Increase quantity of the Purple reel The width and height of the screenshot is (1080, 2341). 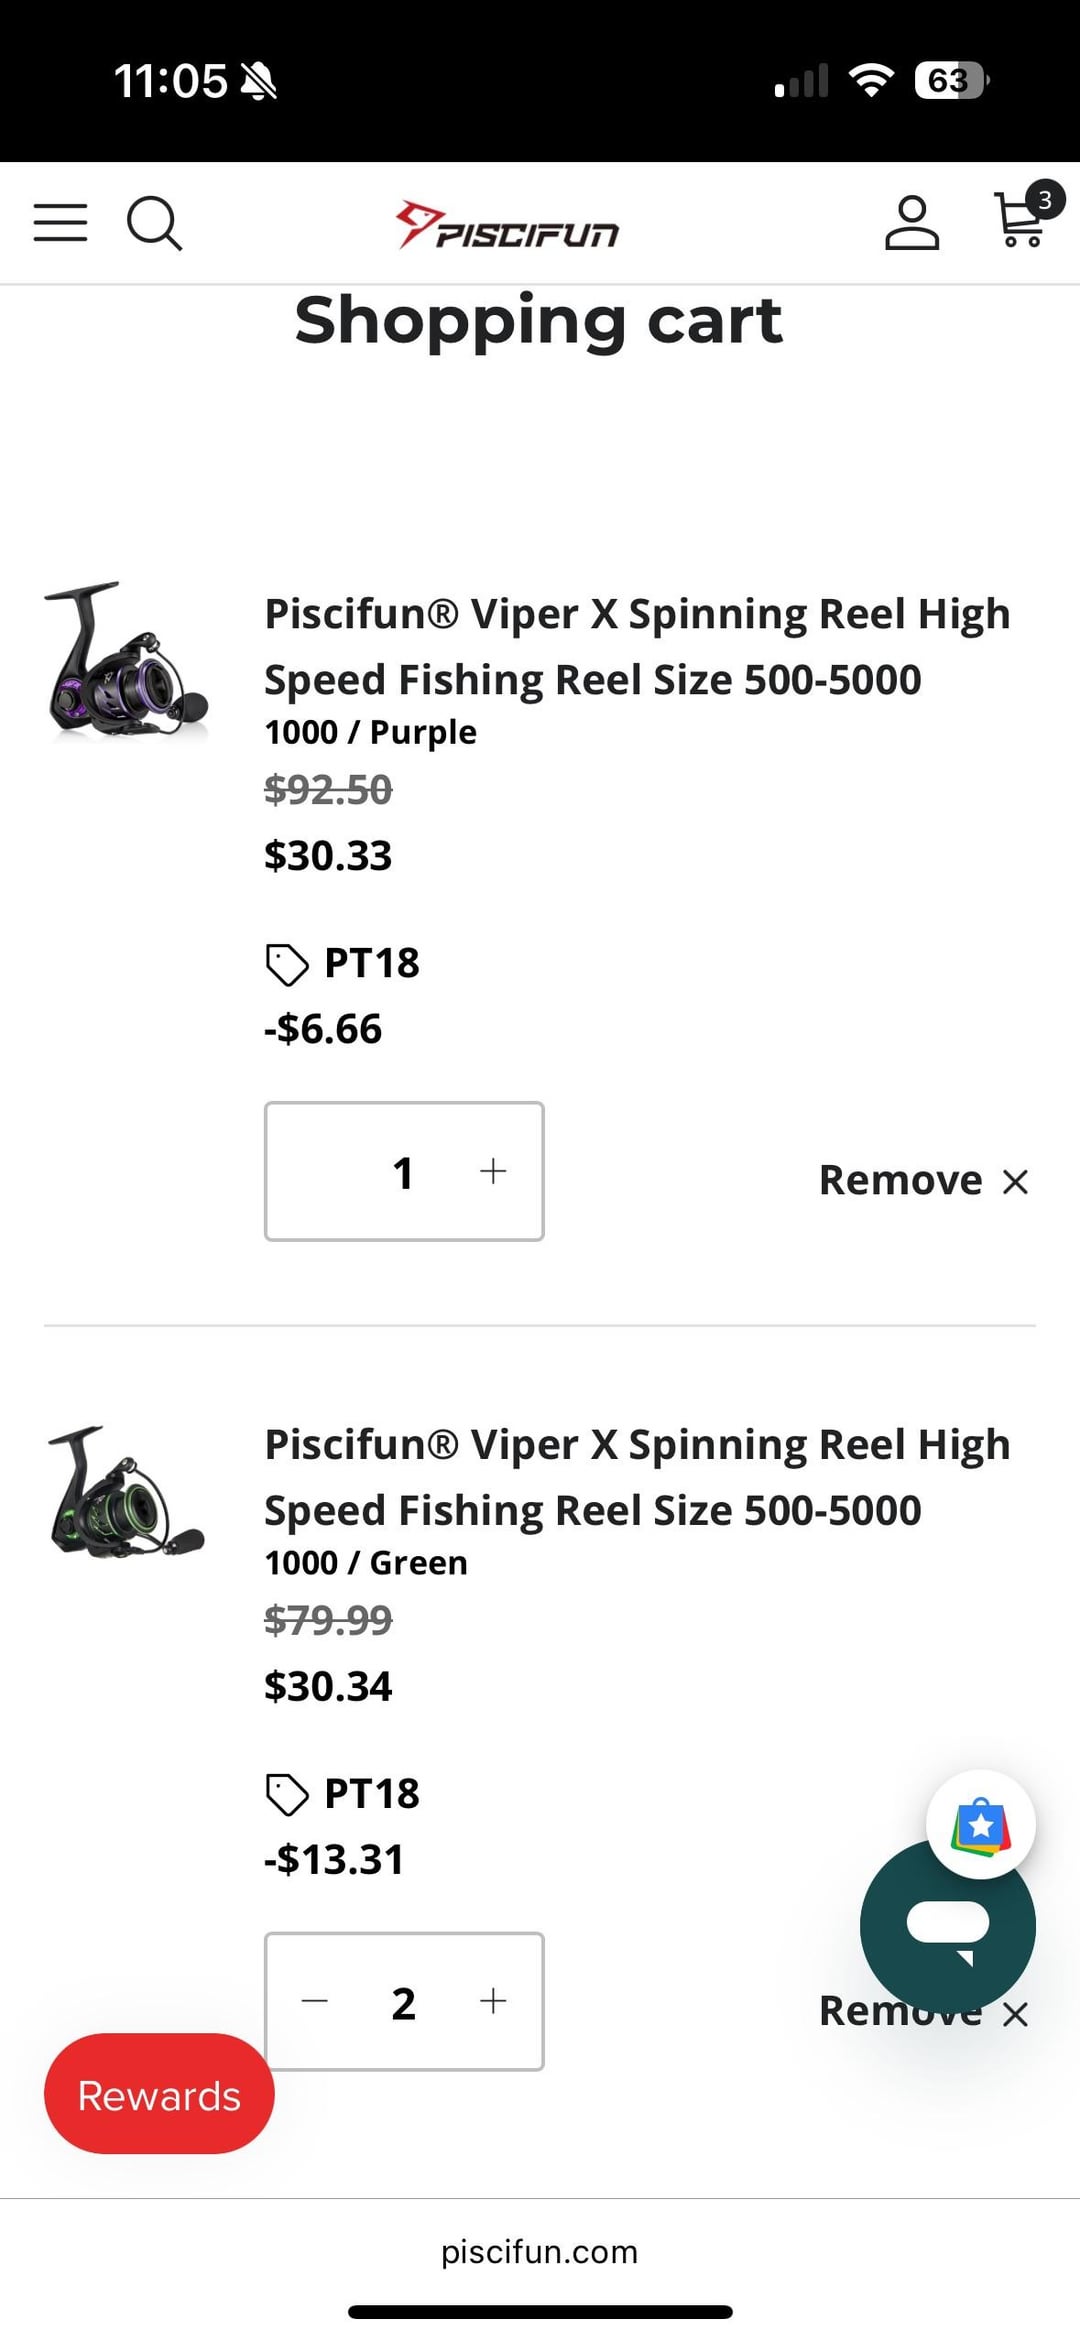click(x=493, y=1171)
